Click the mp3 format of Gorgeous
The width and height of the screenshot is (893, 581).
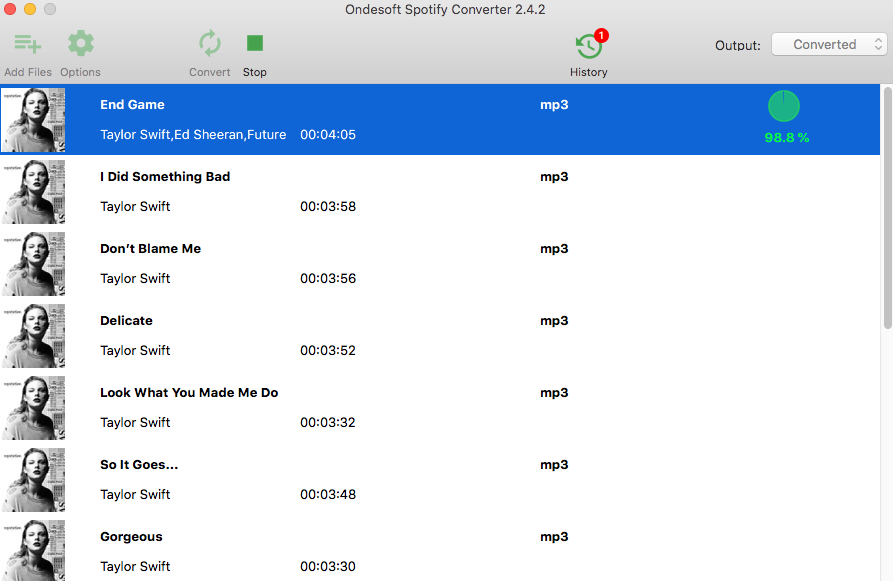coord(554,537)
